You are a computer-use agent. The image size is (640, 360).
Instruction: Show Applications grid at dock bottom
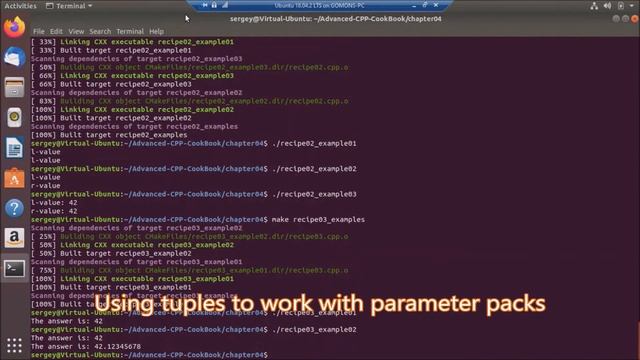click(14, 345)
